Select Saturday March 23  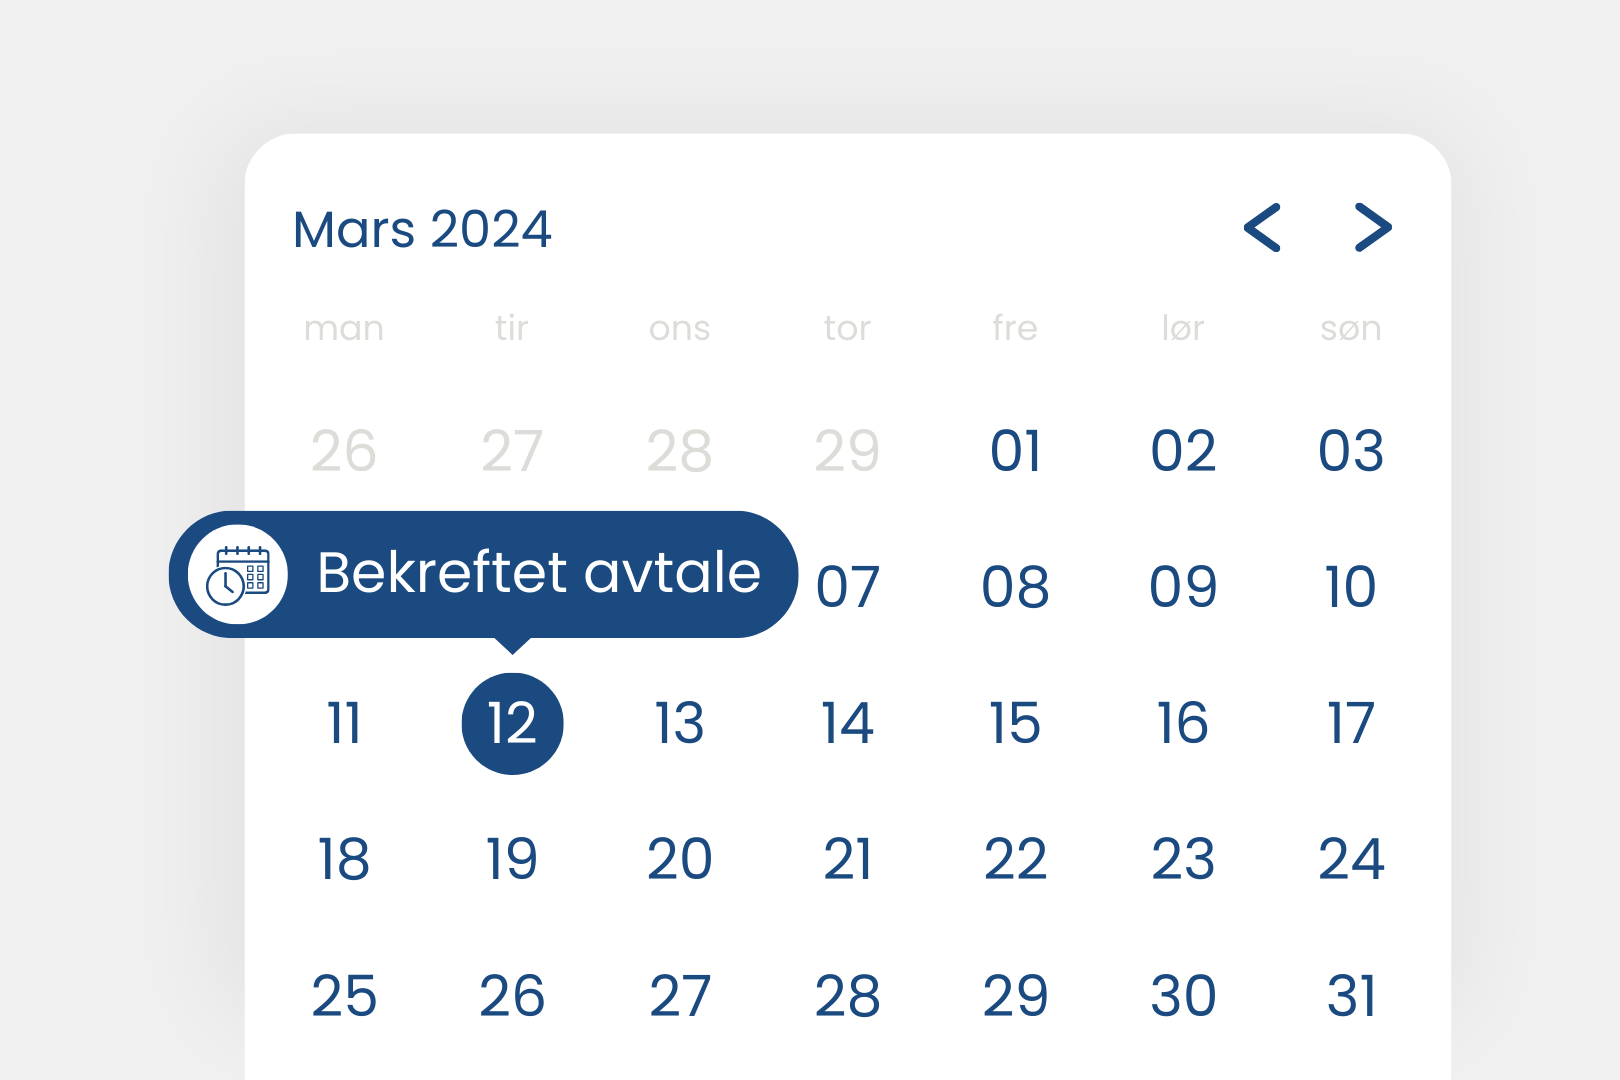click(x=1183, y=859)
